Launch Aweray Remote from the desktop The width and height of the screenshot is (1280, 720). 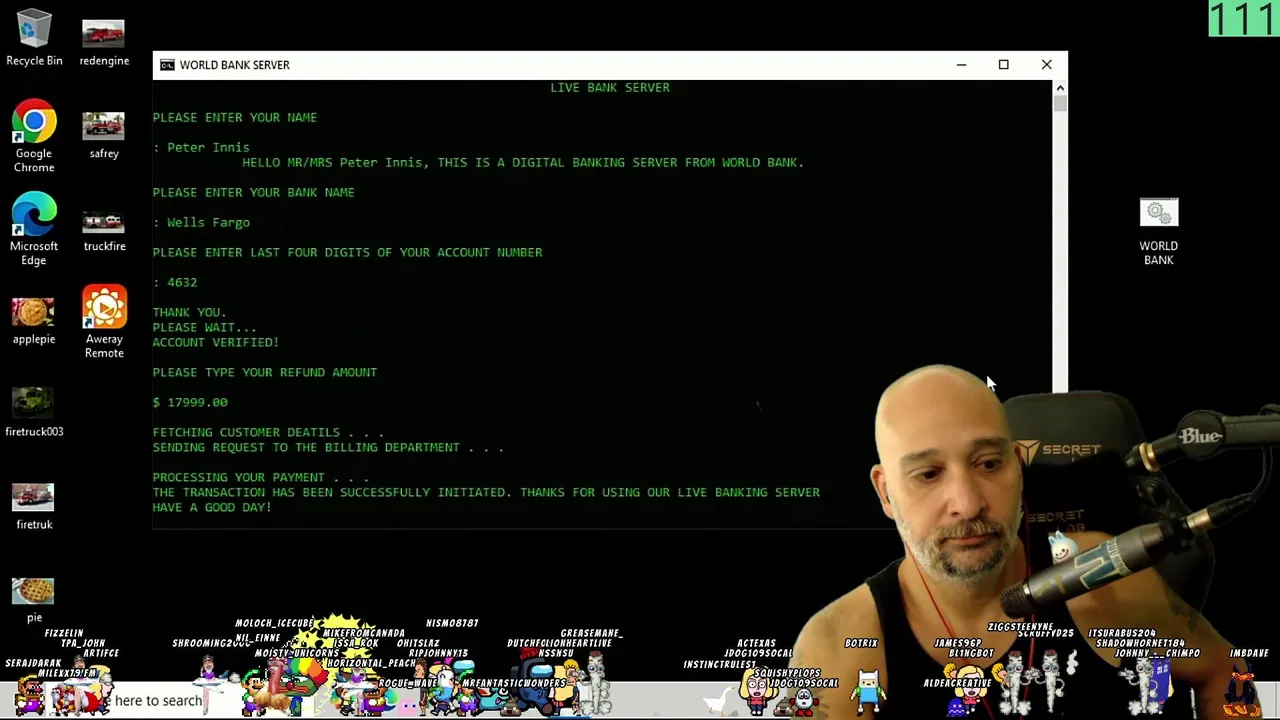104,322
